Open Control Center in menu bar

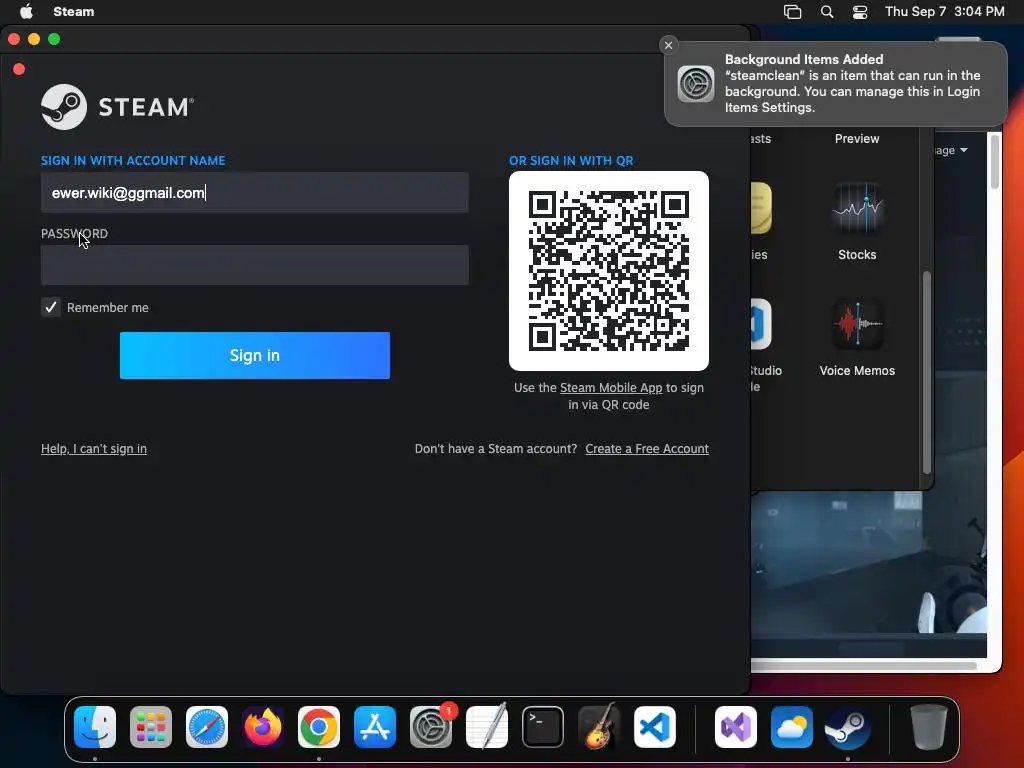[x=860, y=12]
